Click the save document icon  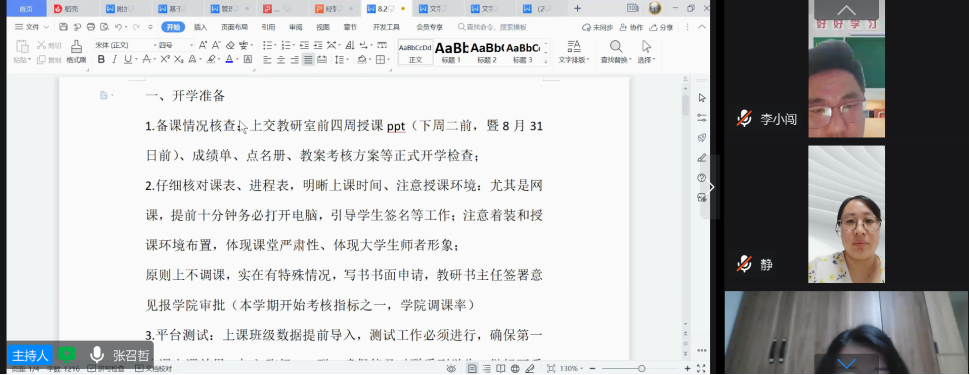click(x=63, y=27)
